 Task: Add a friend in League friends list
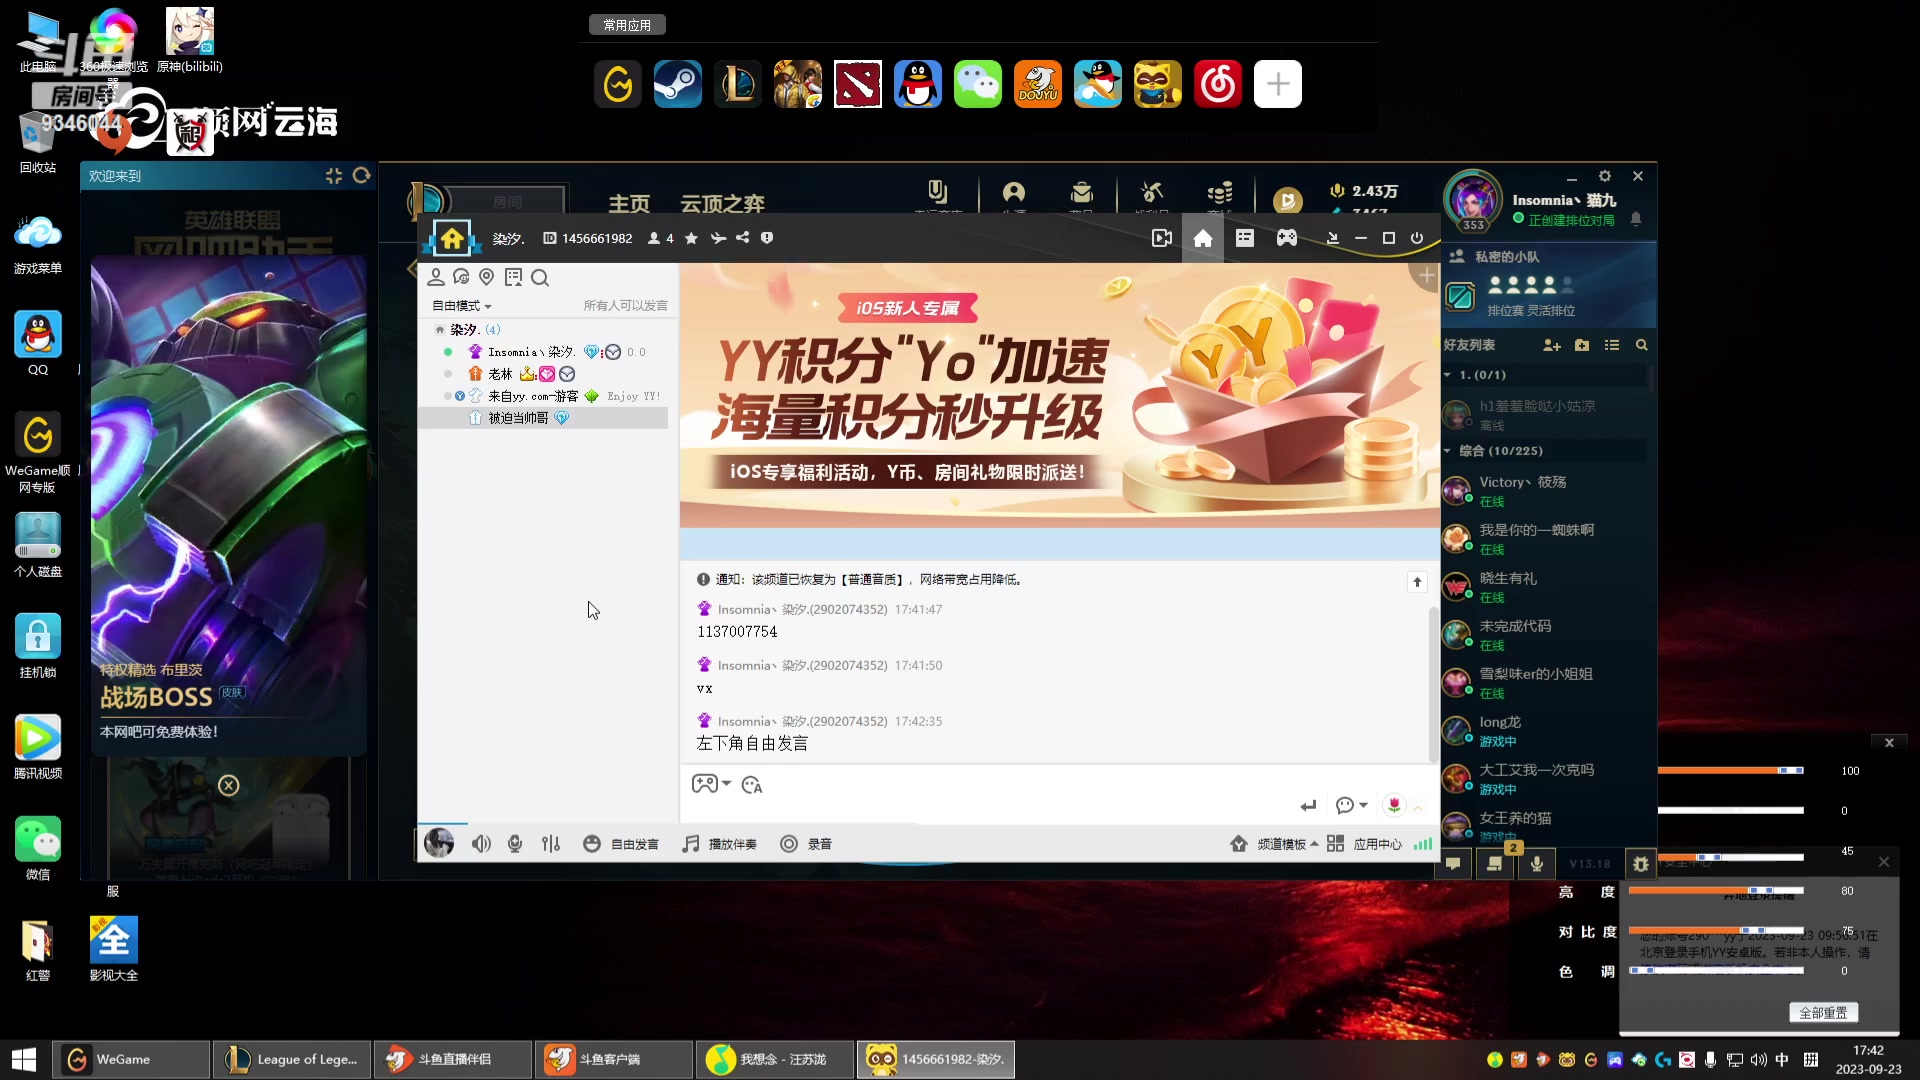pyautogui.click(x=1552, y=345)
